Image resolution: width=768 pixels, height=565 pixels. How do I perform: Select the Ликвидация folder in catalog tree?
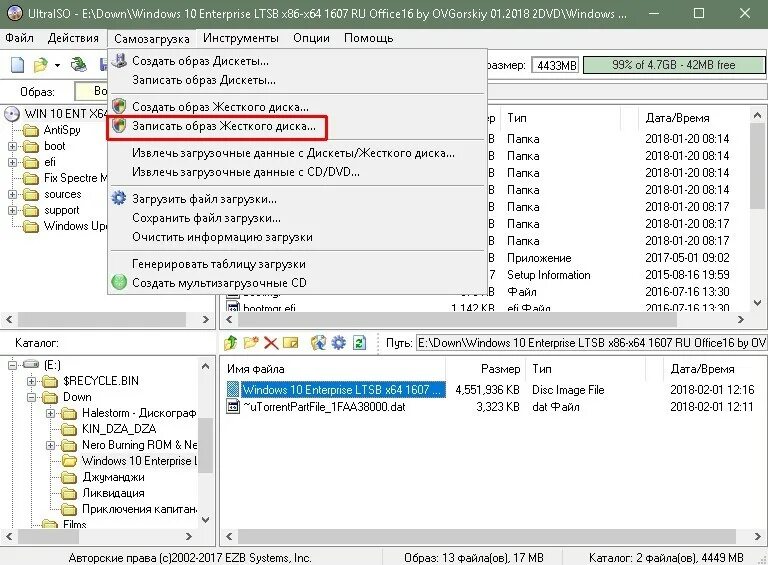(113, 493)
